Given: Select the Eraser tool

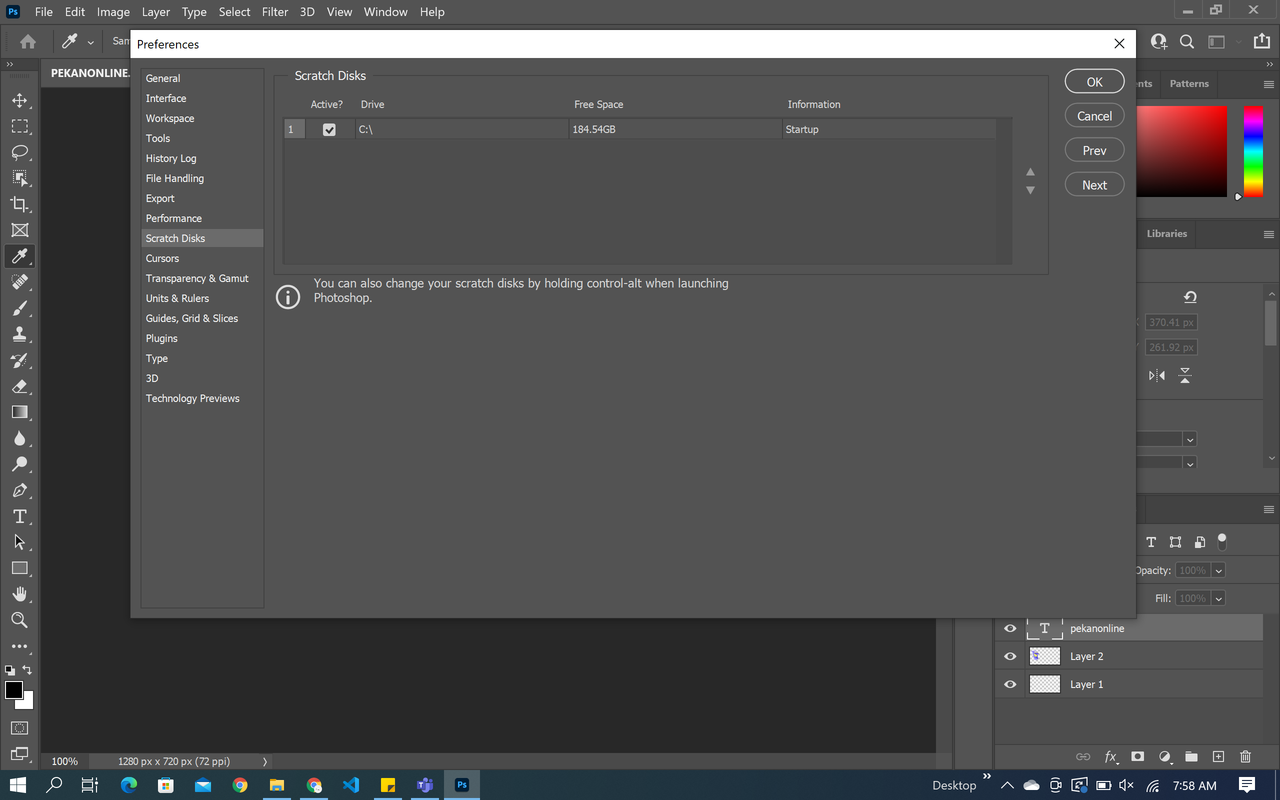Looking at the screenshot, I should coord(19,386).
